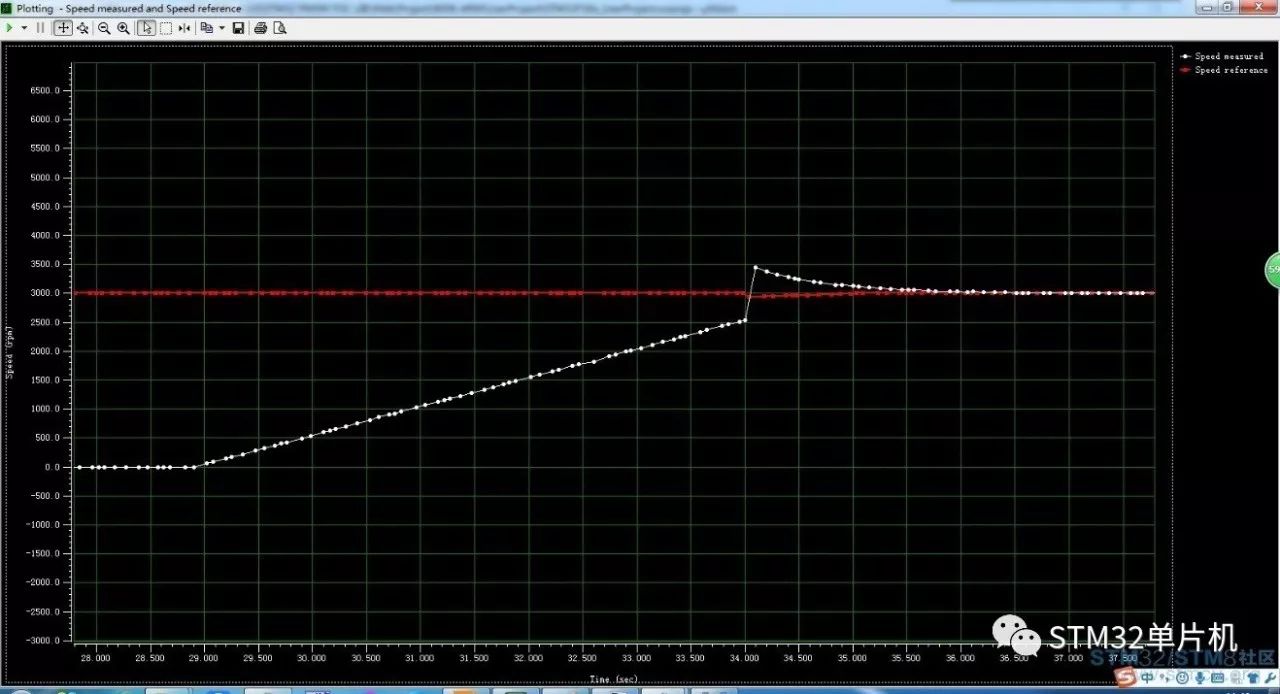Select the arrow pointer tool

[147, 28]
